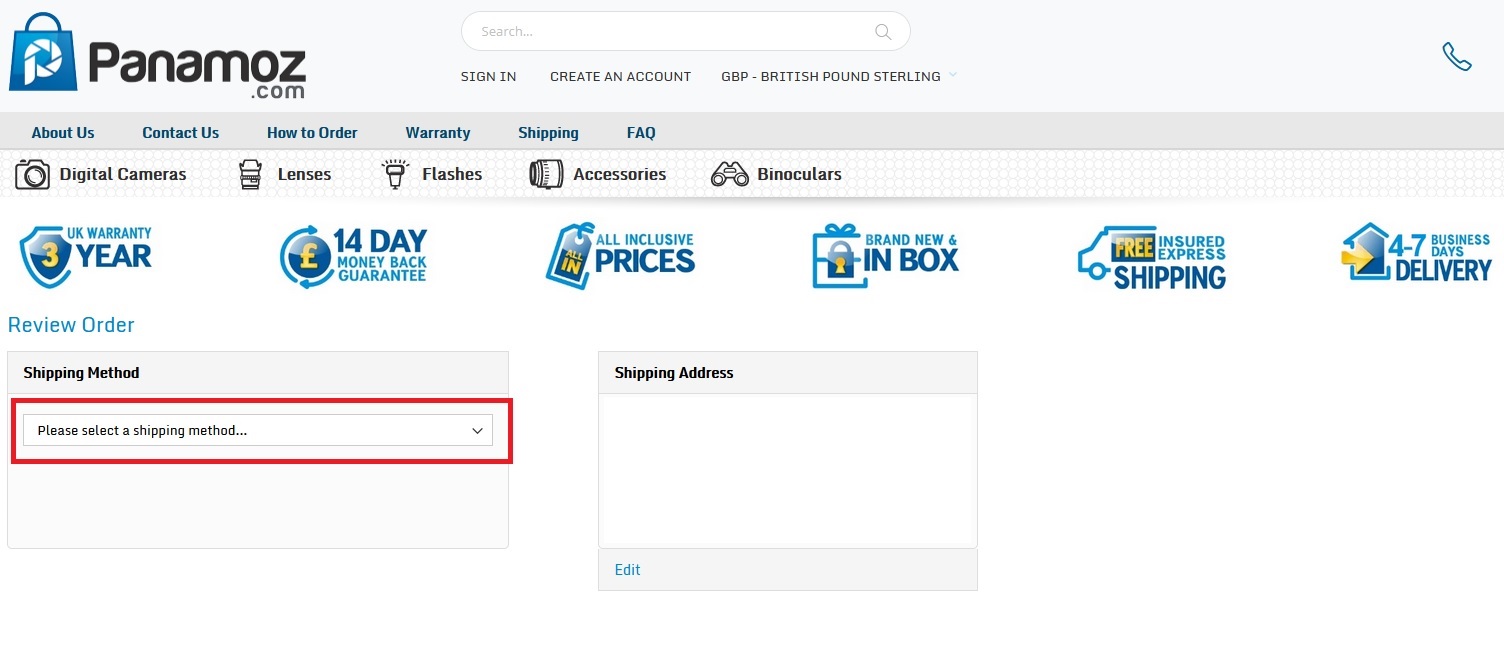This screenshot has height=663, width=1504.
Task: Open the GBP currency selector dropdown
Action: [839, 76]
